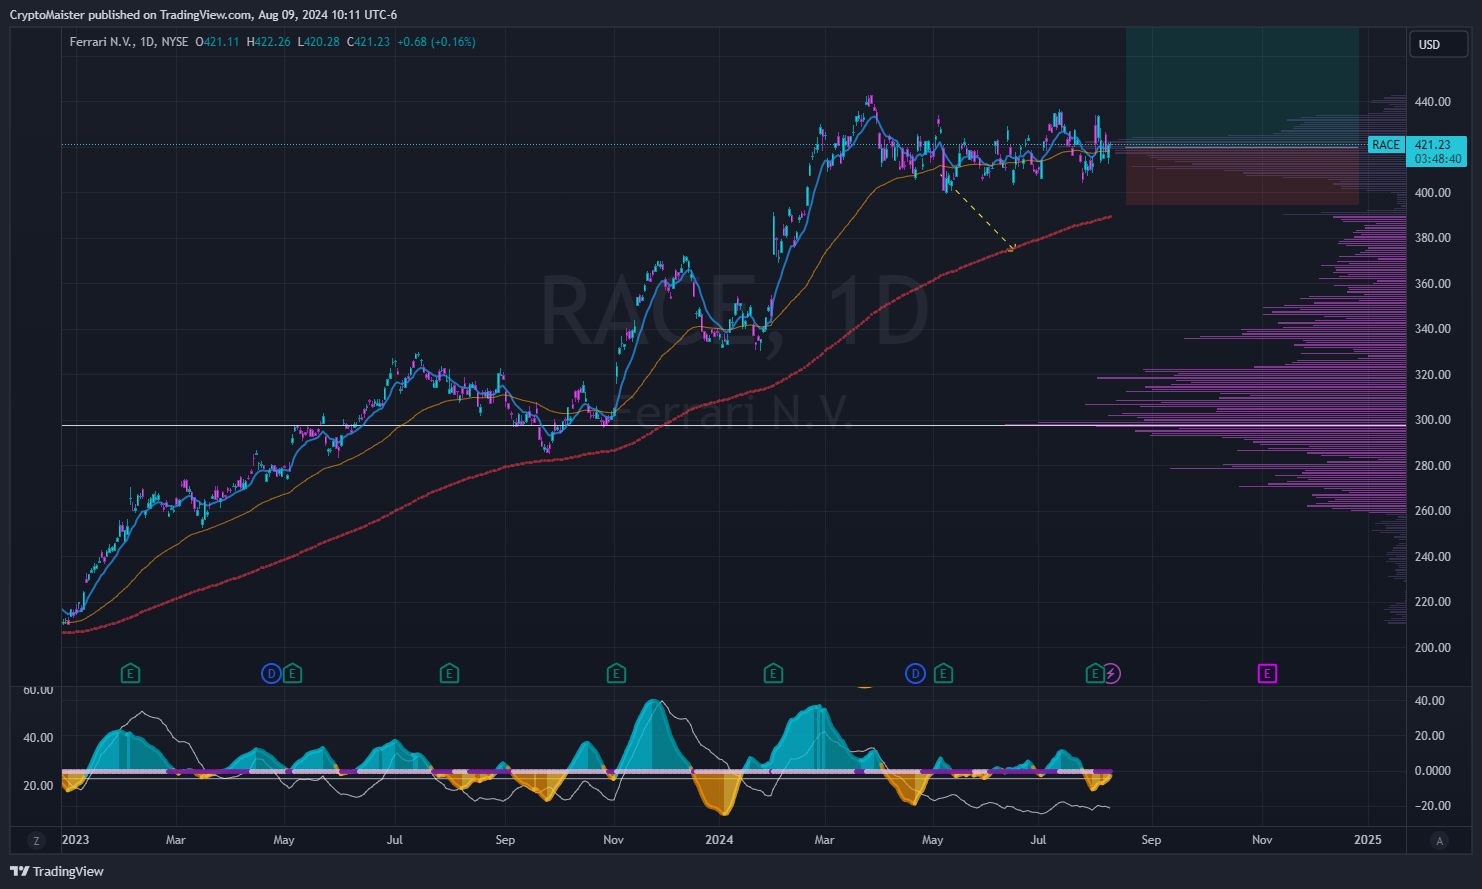Open the earnings E marker near August 2023

click(449, 674)
